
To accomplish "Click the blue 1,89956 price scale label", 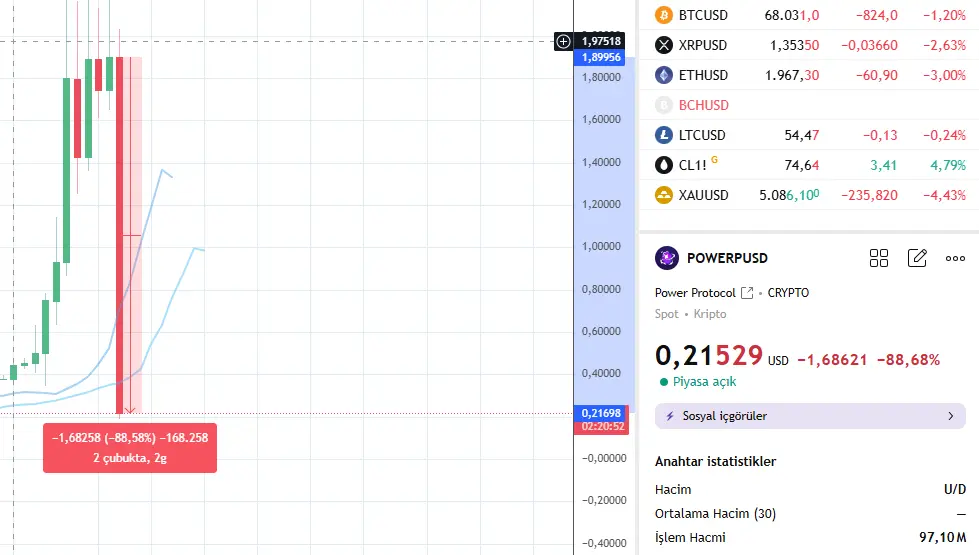I will coord(601,57).
